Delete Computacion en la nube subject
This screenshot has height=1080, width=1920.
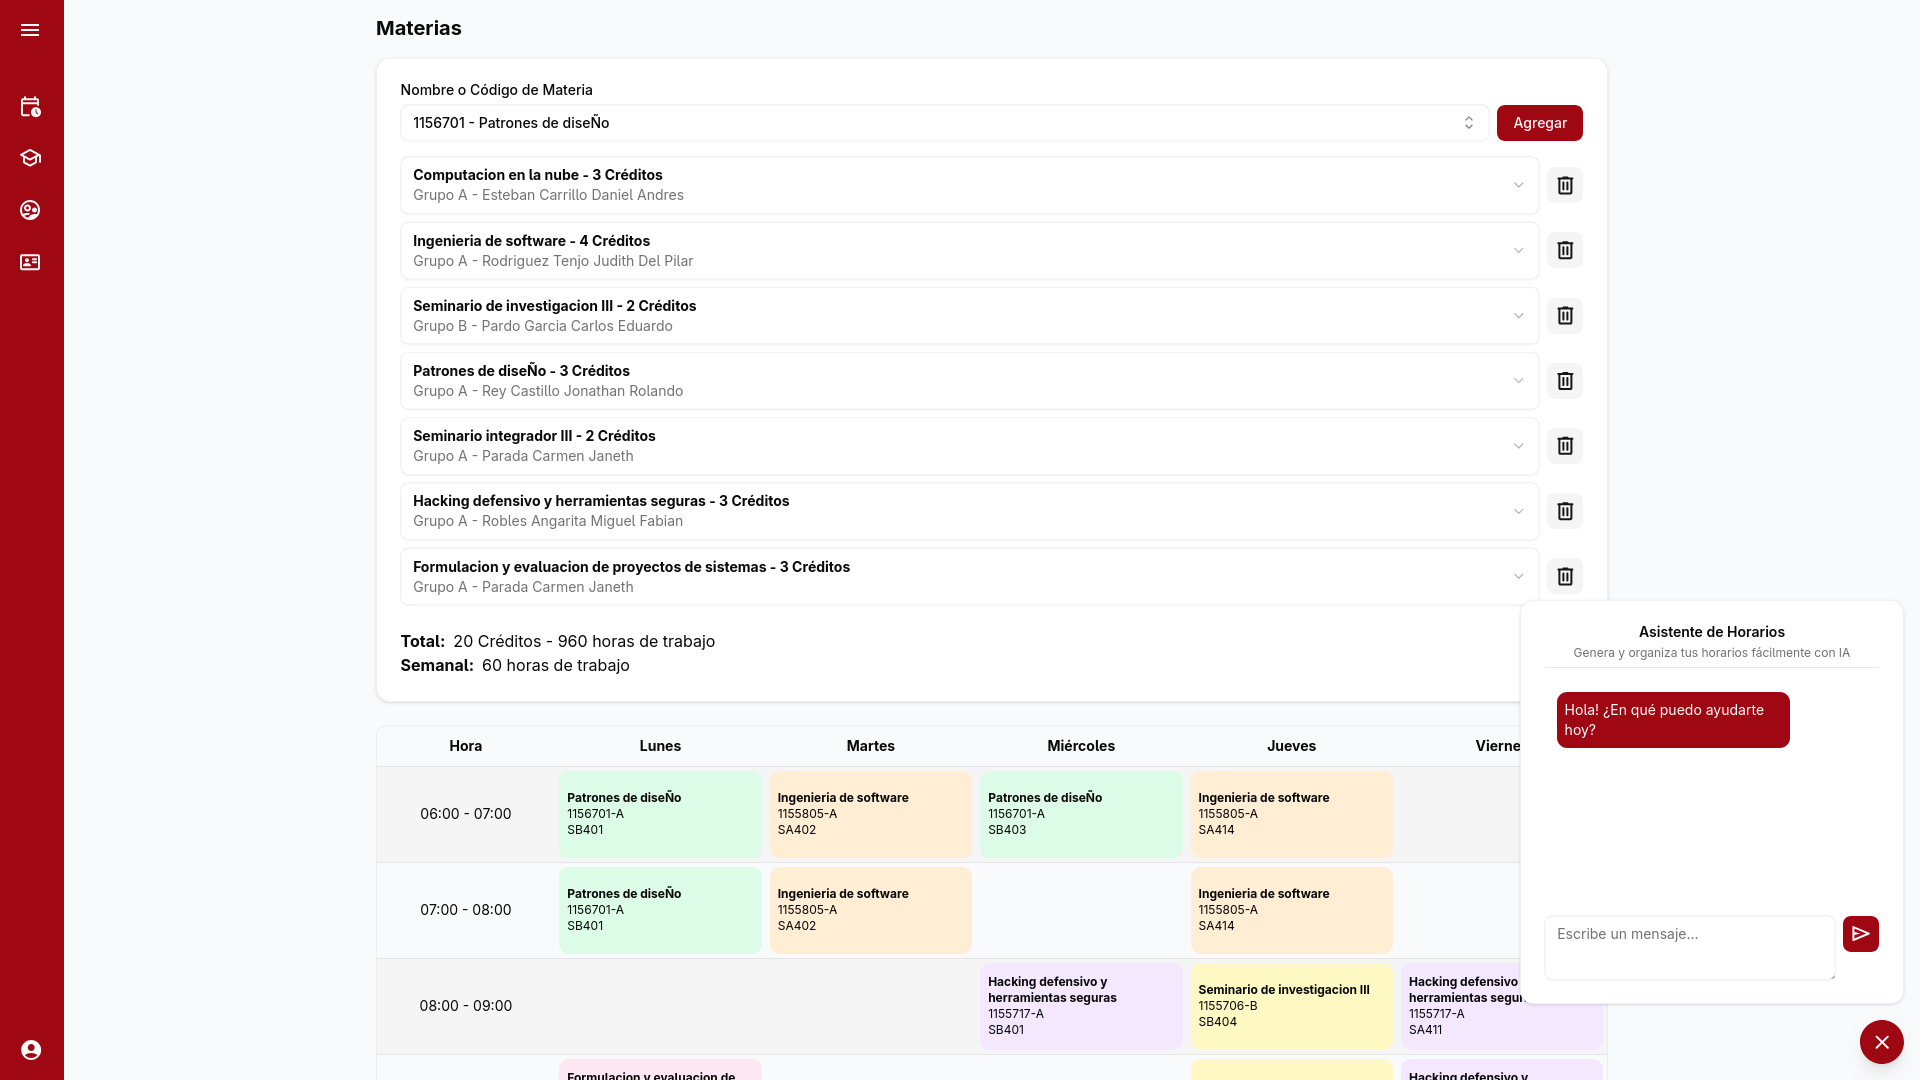point(1565,185)
